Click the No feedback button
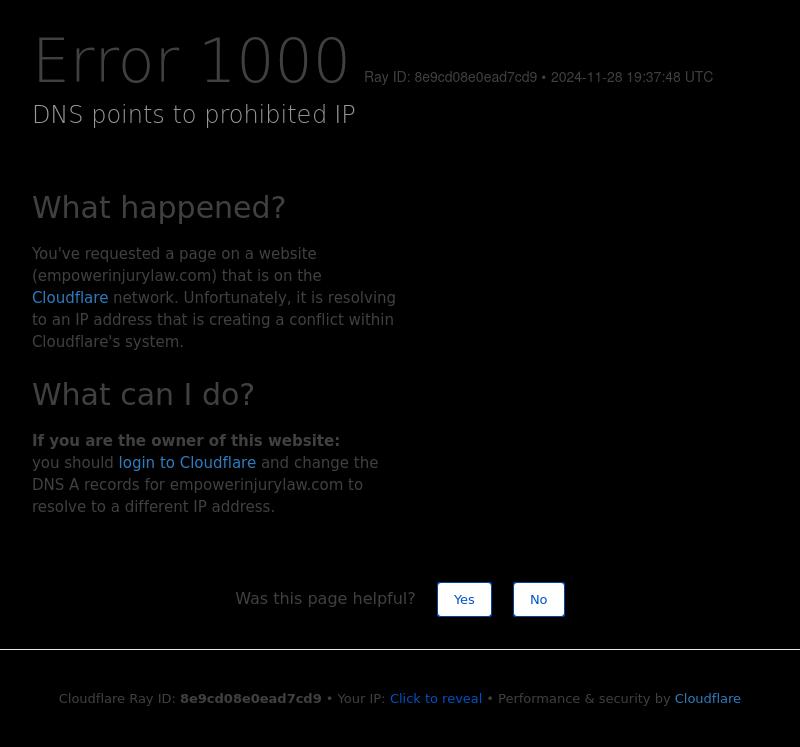The width and height of the screenshot is (800, 747). tap(539, 600)
